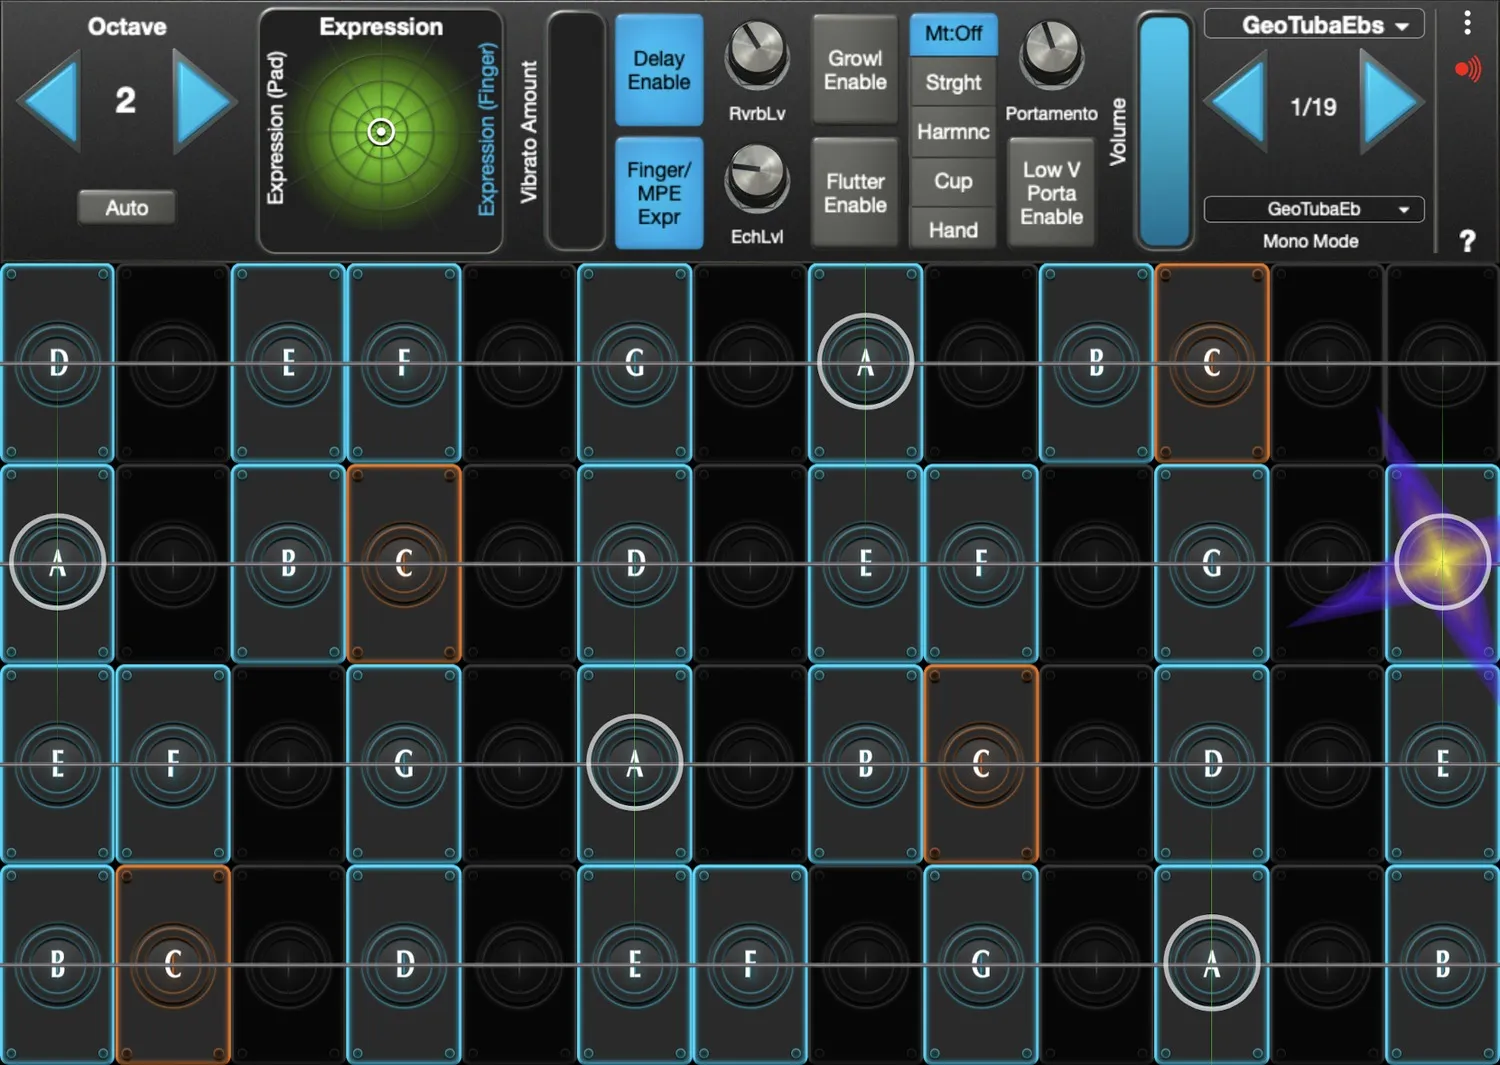Select the Strght mute option
This screenshot has width=1500, height=1065.
[953, 83]
